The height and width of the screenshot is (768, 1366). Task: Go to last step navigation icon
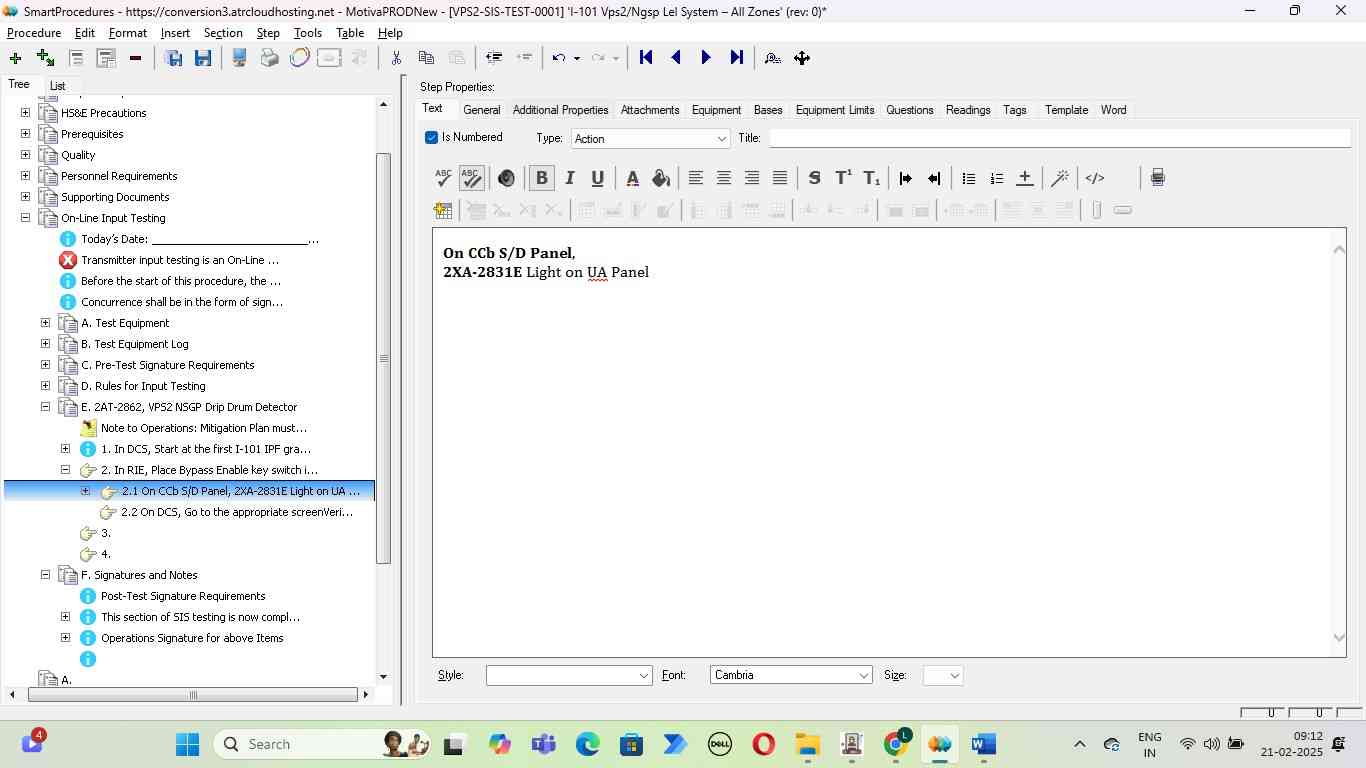pyautogui.click(x=737, y=58)
